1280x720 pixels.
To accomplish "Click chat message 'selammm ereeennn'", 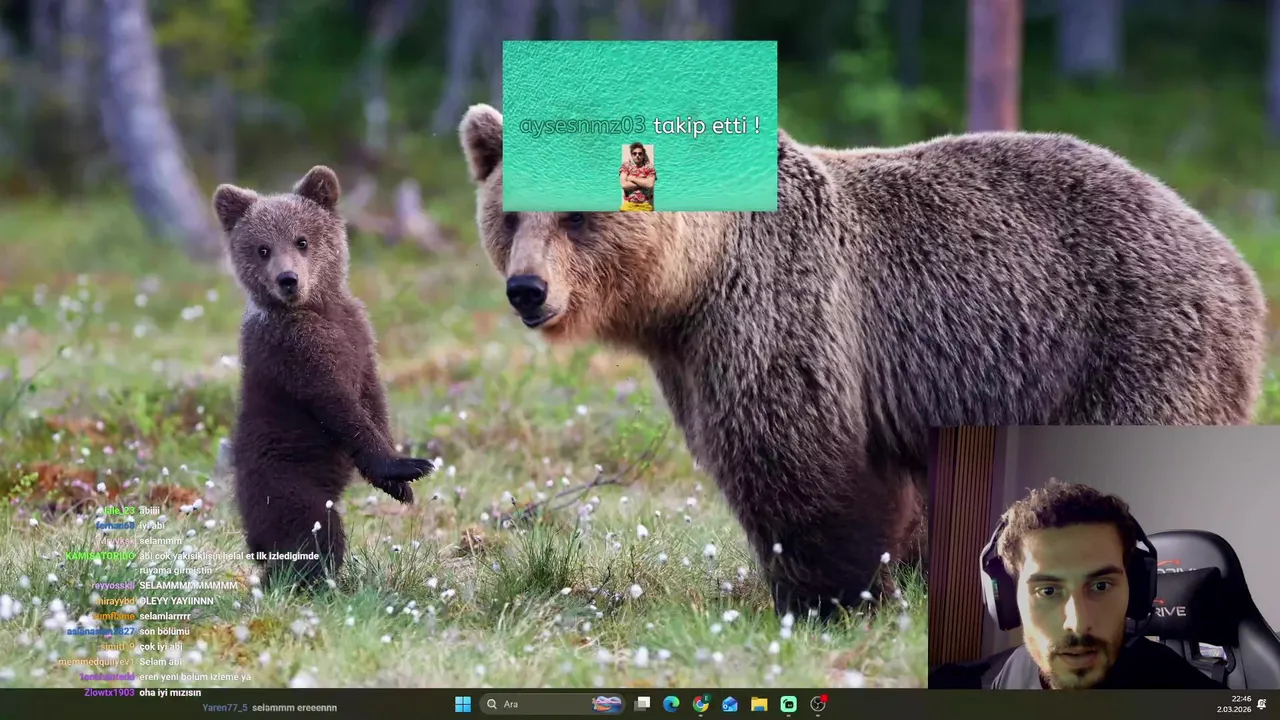I will 294,707.
